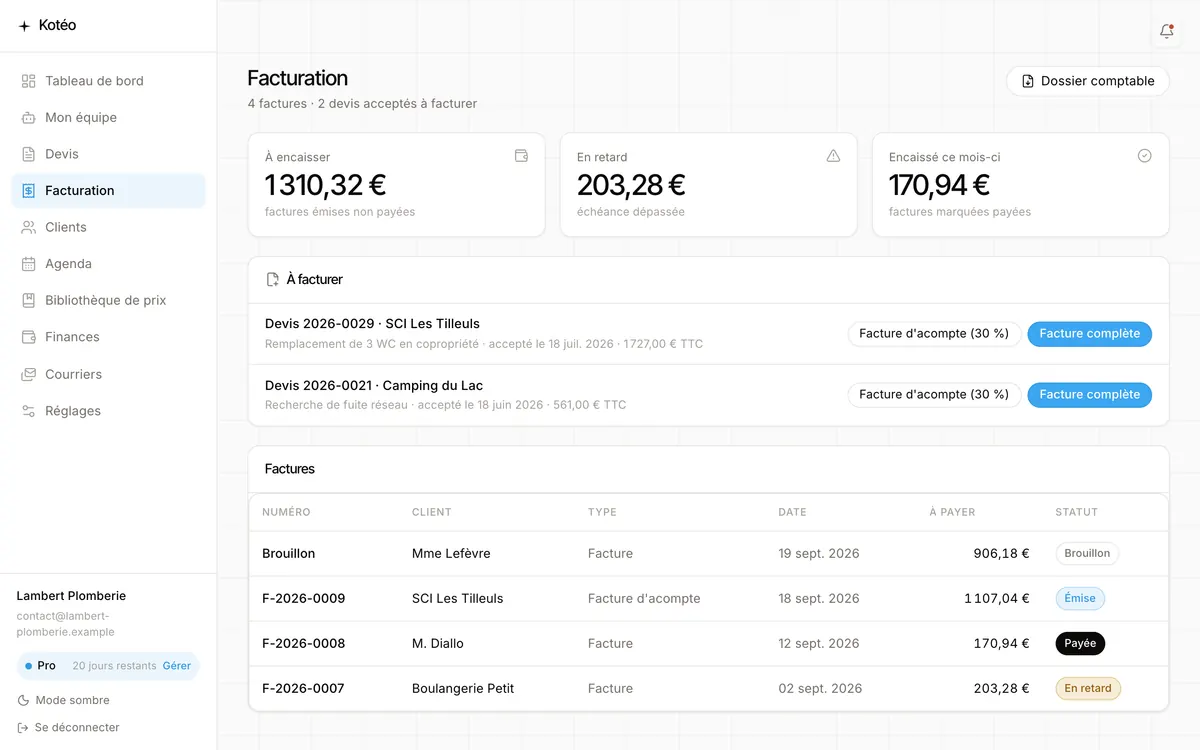Image resolution: width=1200 pixels, height=750 pixels.
Task: Create Facture complète for Camping du Lac
Action: pyautogui.click(x=1090, y=395)
